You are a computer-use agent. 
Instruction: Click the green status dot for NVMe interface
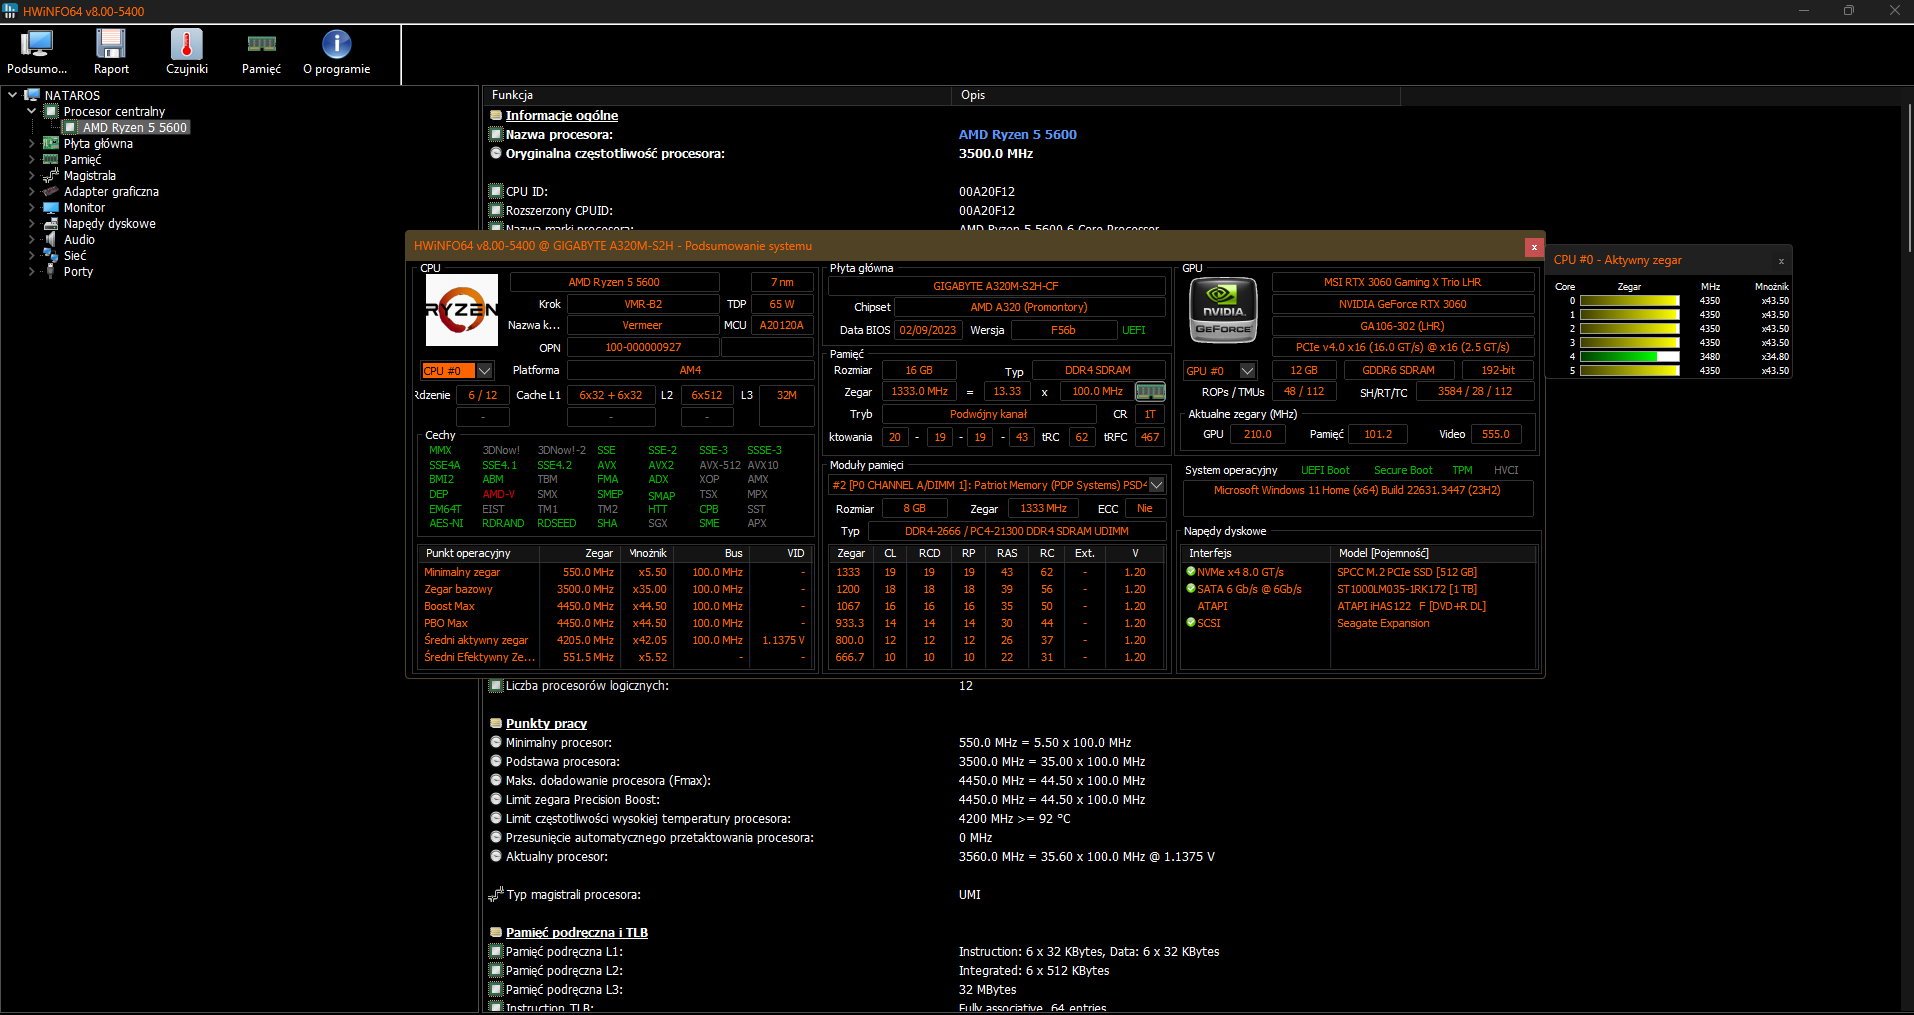coord(1191,572)
